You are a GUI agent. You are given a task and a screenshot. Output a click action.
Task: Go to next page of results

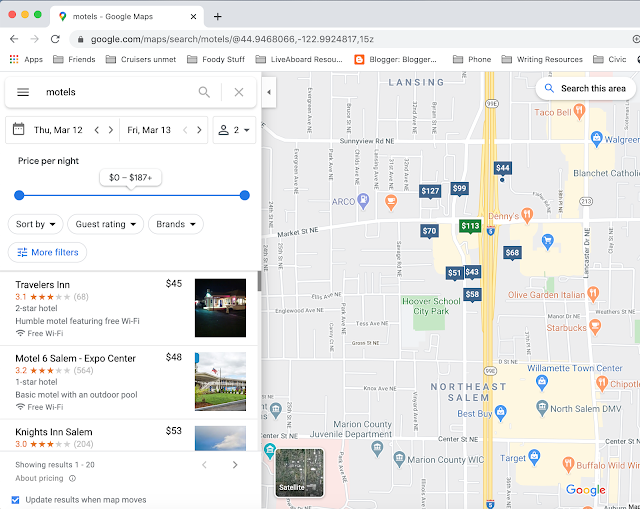[x=235, y=465]
